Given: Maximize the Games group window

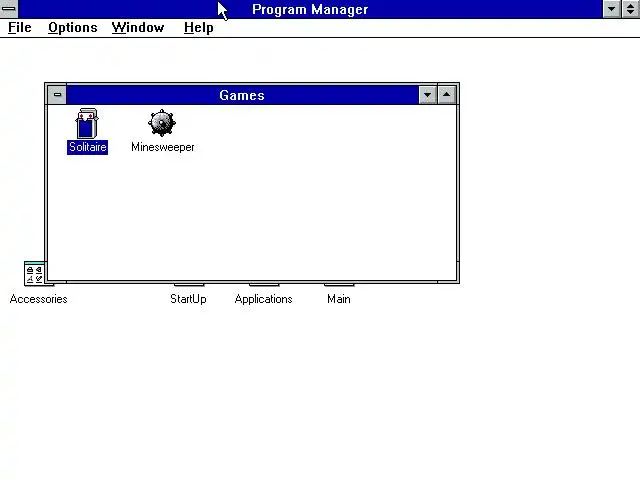Looking at the screenshot, I should (447, 95).
